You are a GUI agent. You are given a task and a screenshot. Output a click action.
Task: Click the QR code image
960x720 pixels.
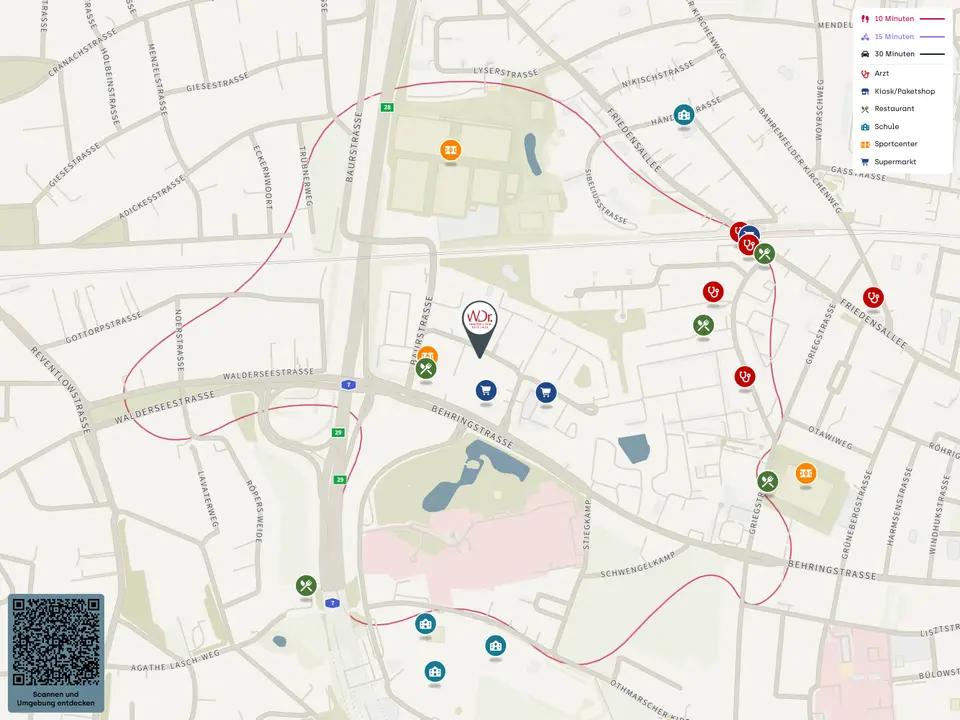pyautogui.click(x=56, y=642)
